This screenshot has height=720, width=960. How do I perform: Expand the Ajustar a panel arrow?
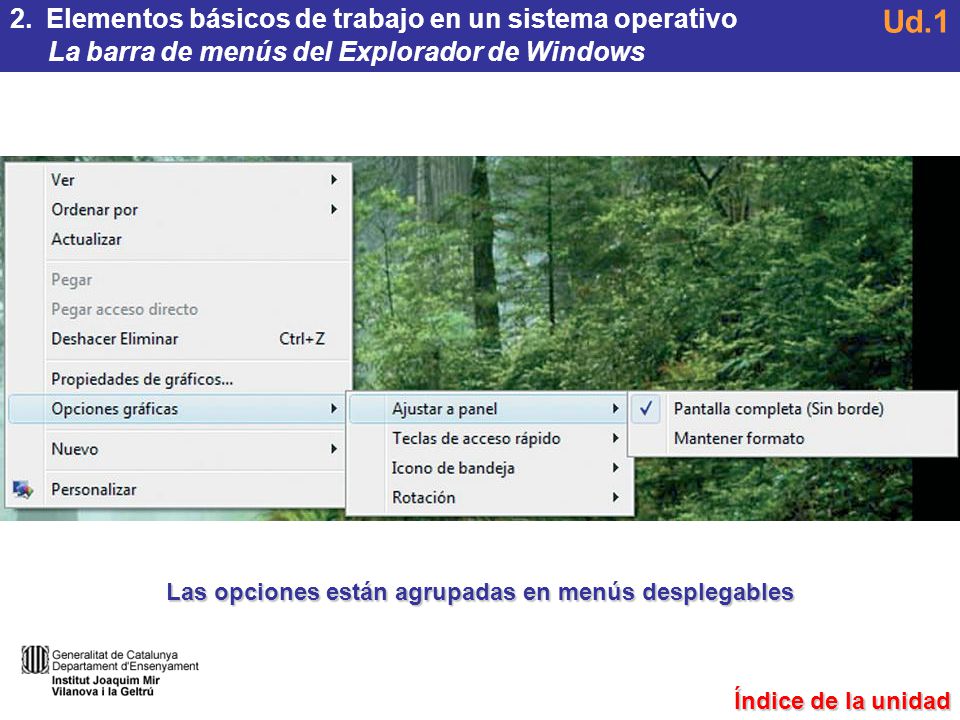tap(616, 408)
